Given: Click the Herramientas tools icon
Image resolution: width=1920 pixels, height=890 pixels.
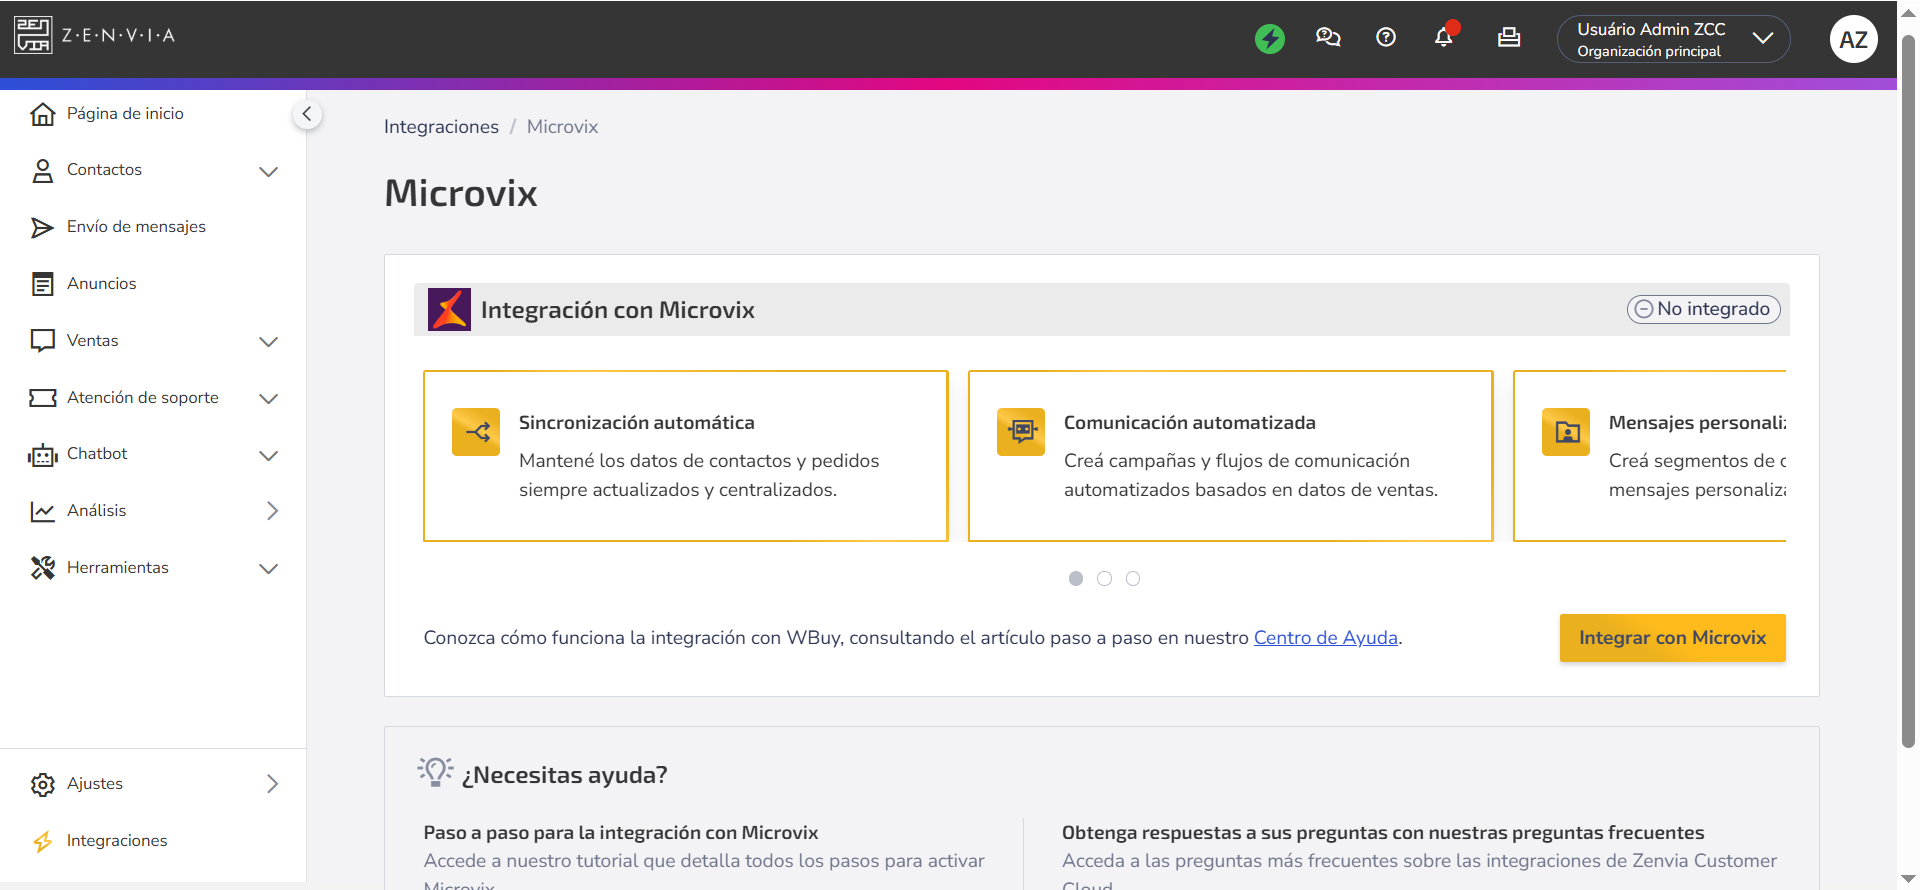Looking at the screenshot, I should (x=42, y=568).
